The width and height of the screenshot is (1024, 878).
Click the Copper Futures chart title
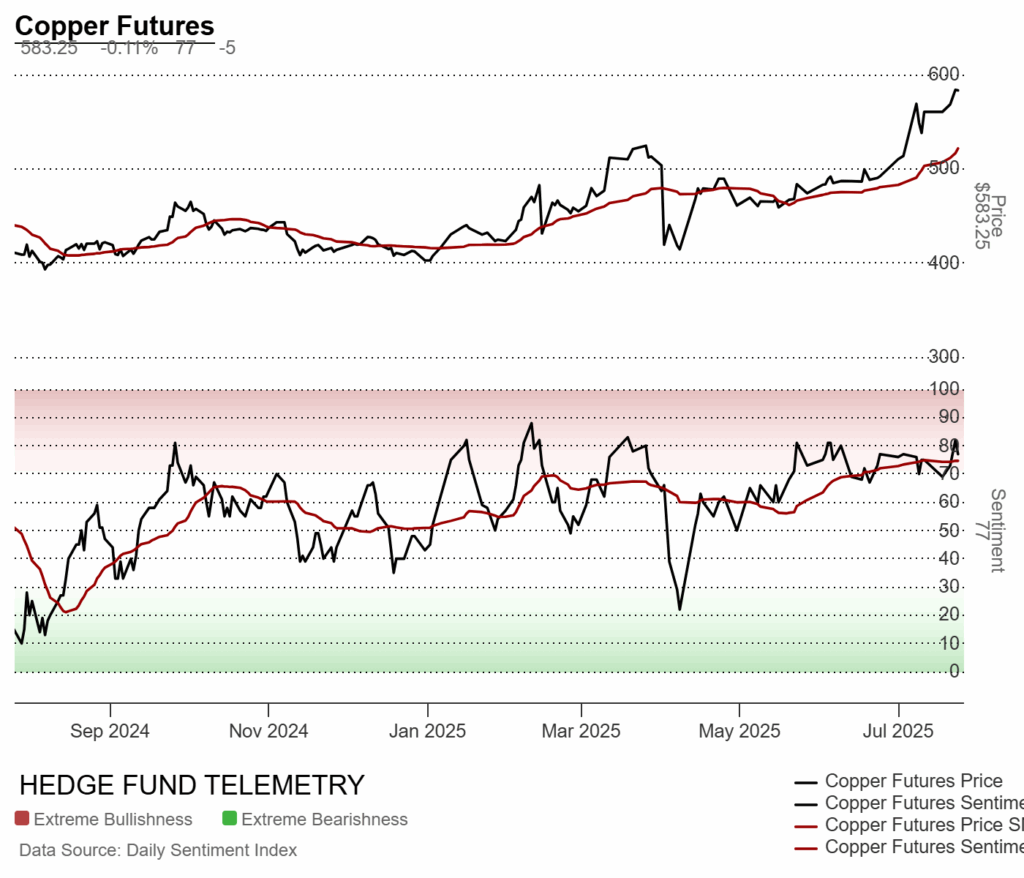[114, 26]
